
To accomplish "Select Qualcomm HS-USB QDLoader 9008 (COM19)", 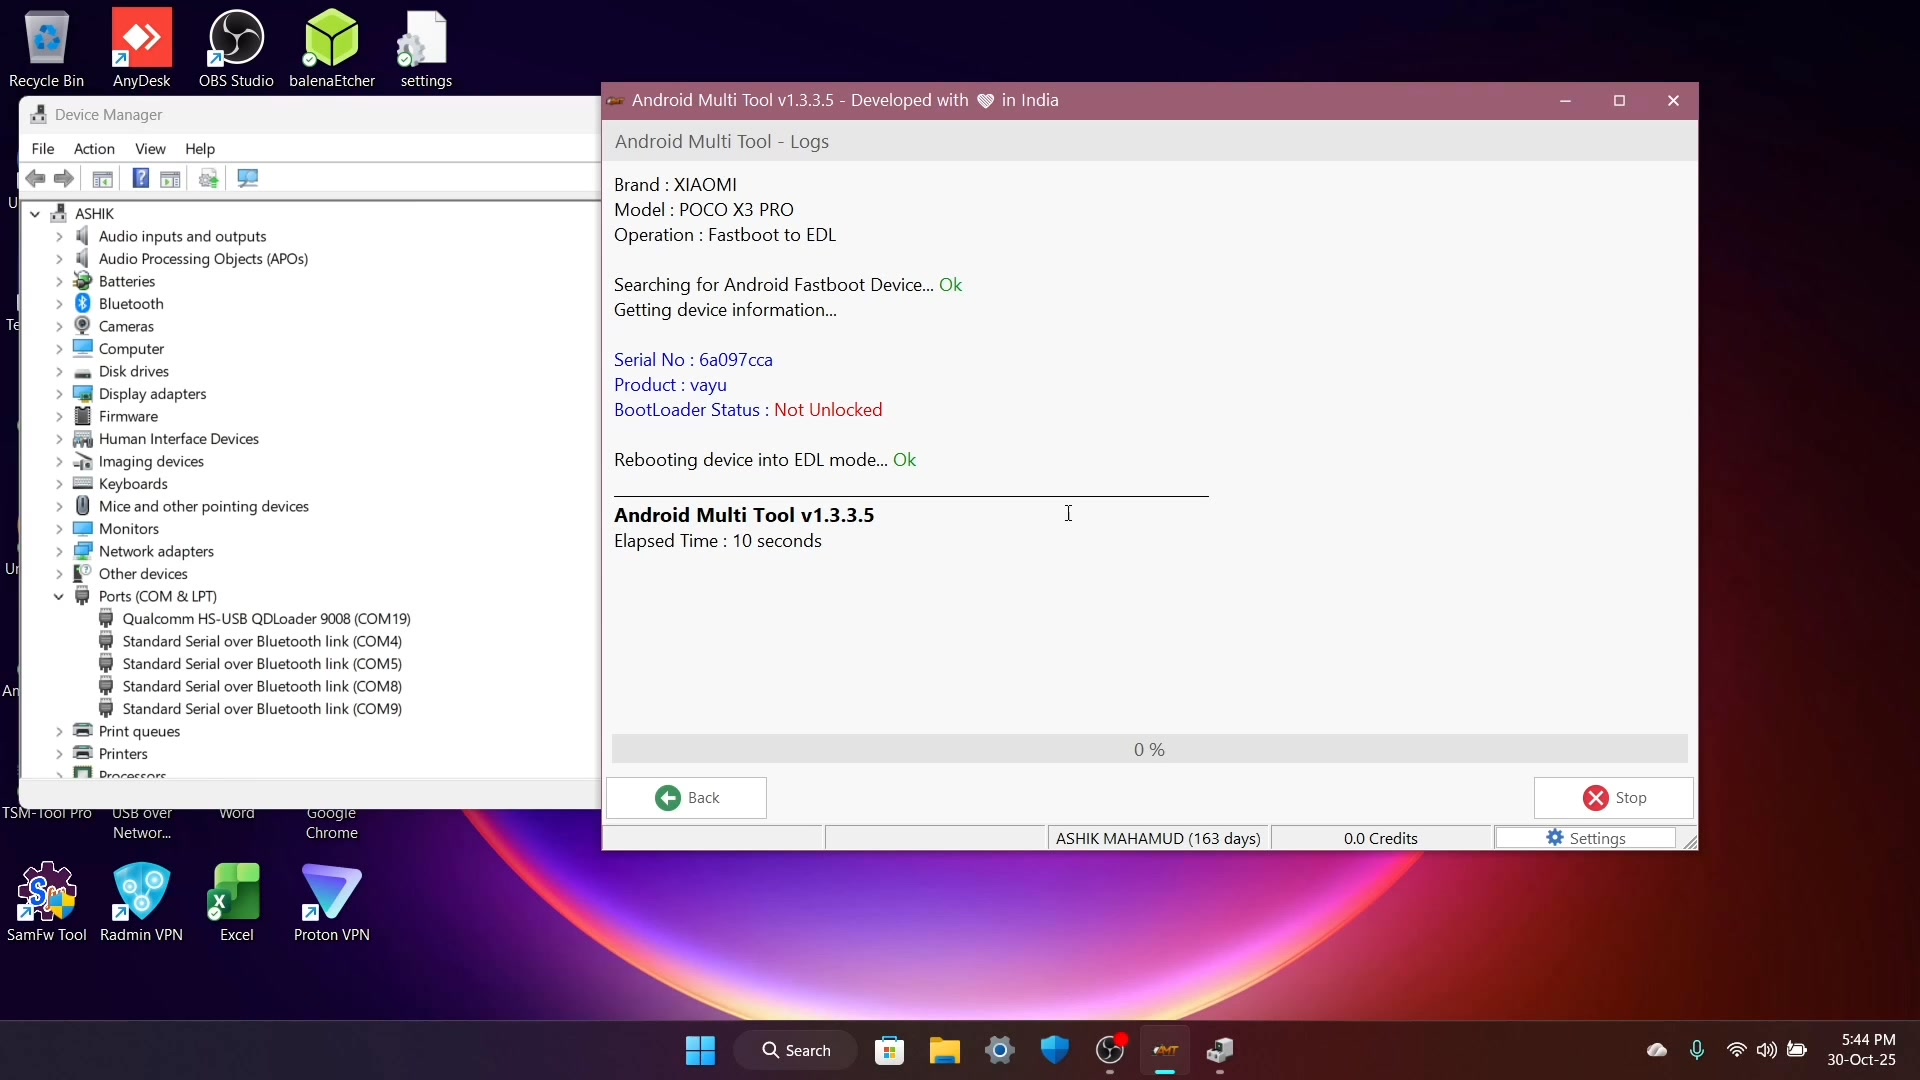I will (x=266, y=619).
